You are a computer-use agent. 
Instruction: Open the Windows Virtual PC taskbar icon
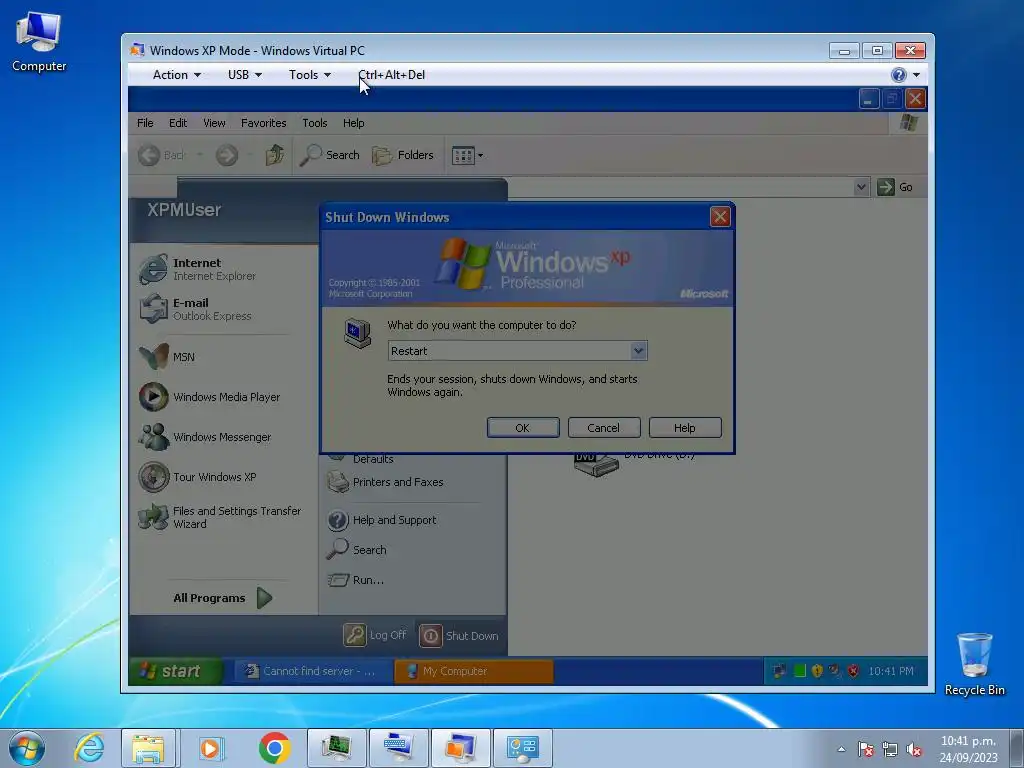(x=460, y=748)
